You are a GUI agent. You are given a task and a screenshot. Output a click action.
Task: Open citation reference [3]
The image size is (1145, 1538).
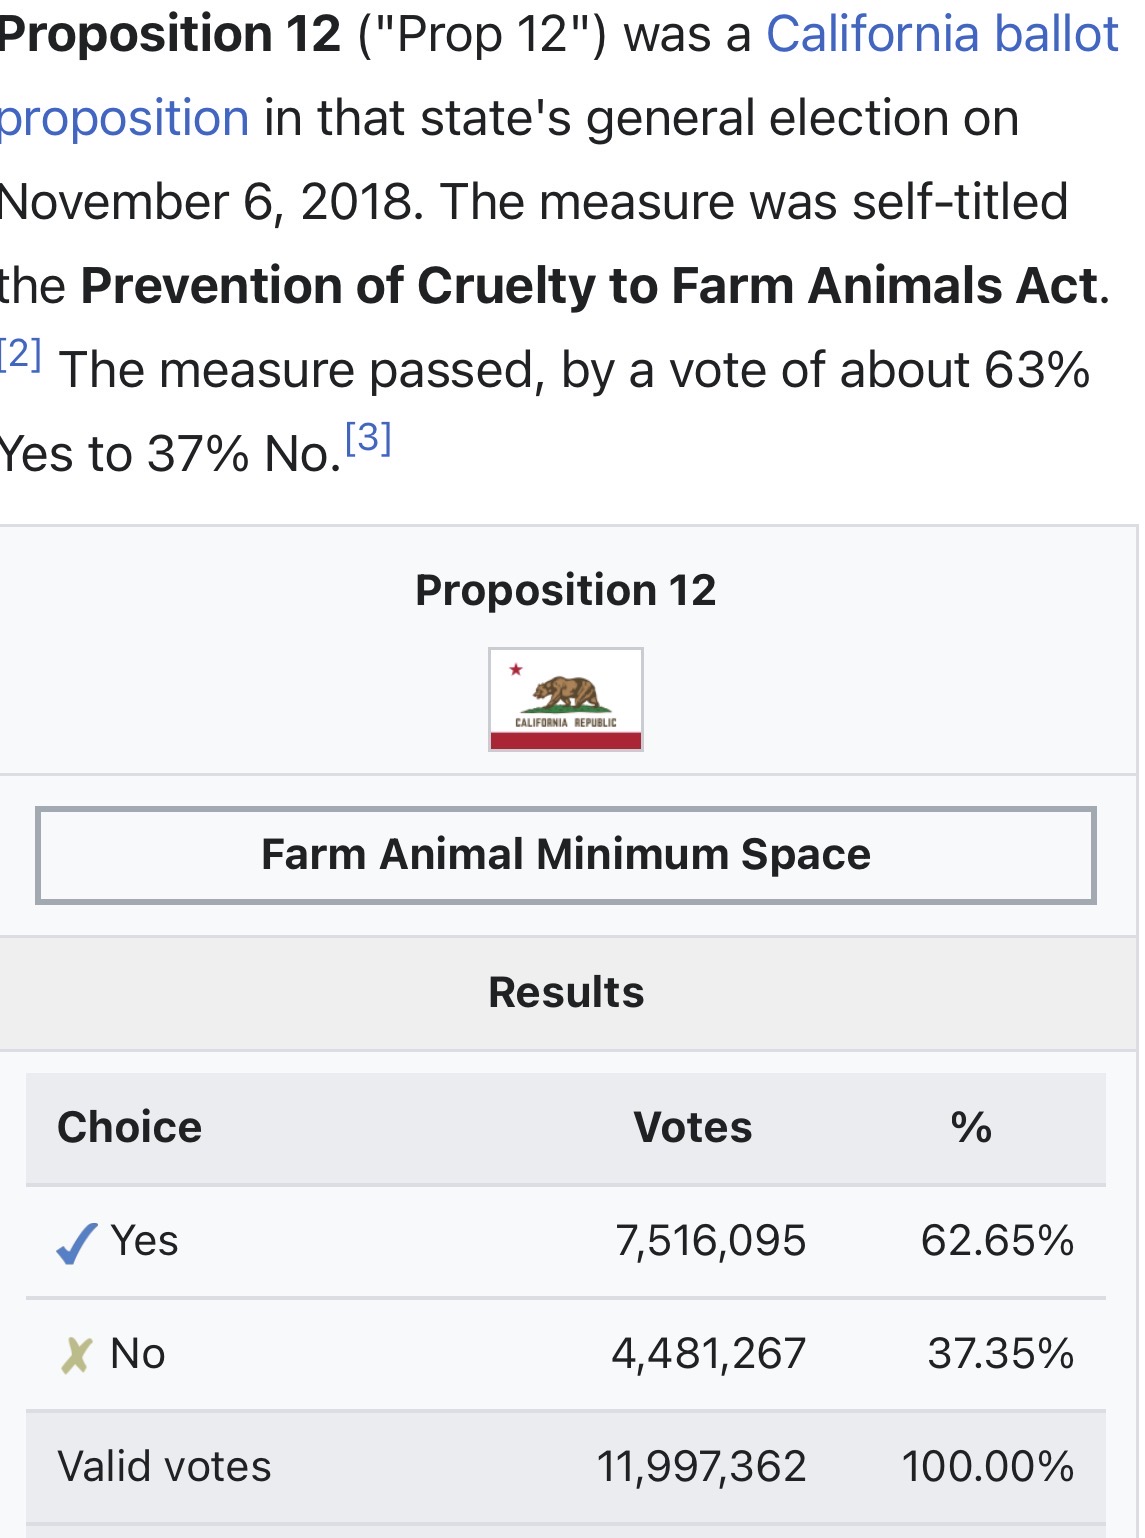pyautogui.click(x=368, y=438)
